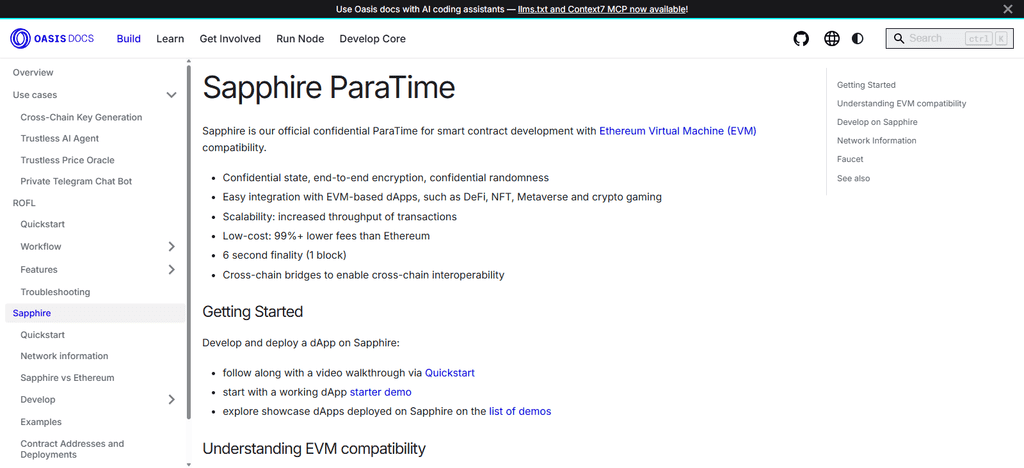Open the Get Involved menu
This screenshot has height=468, width=1024.
click(230, 39)
